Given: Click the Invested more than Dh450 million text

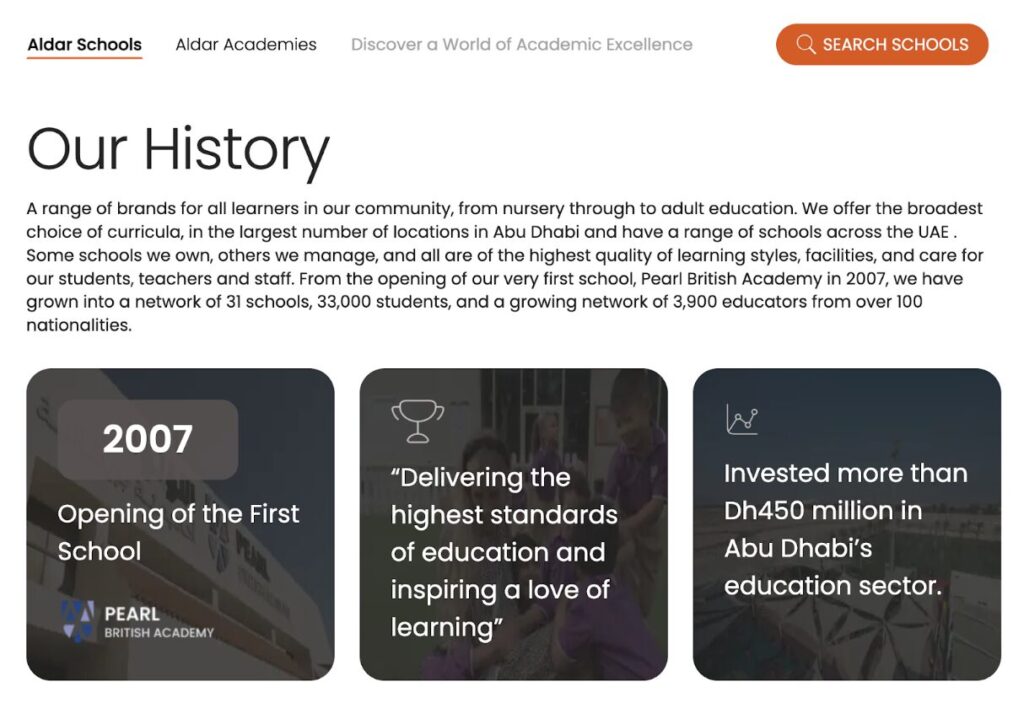Looking at the screenshot, I should tap(845, 529).
